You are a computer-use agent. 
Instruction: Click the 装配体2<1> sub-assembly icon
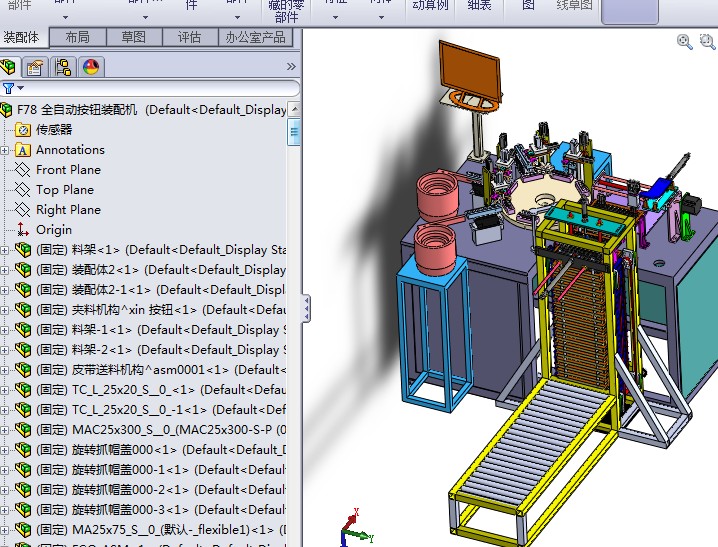23,270
